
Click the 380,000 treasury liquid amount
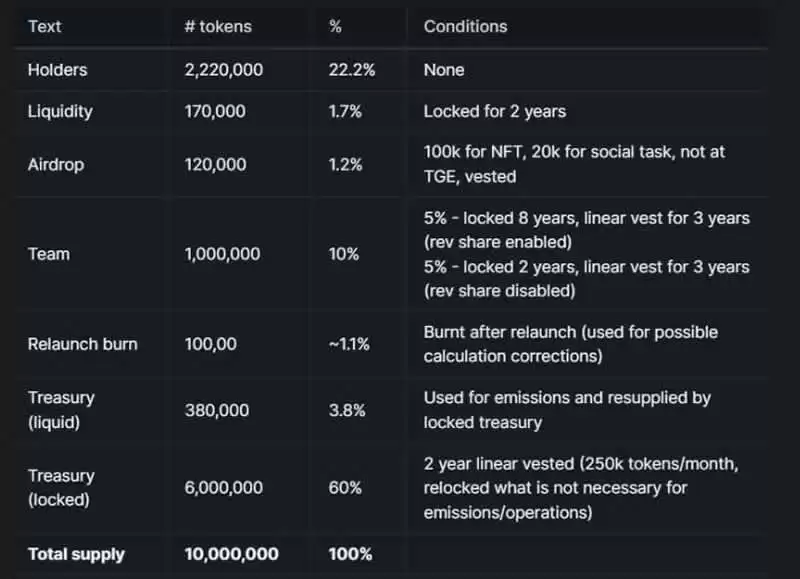pos(215,410)
